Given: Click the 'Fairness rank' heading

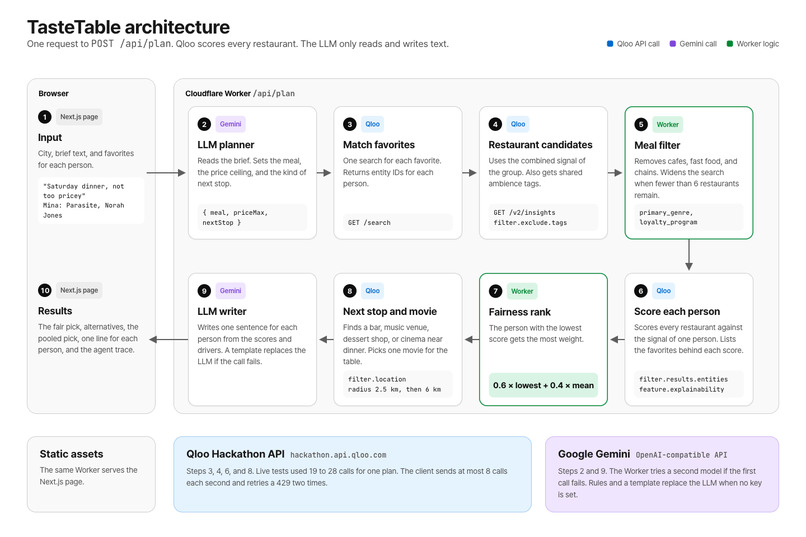Looking at the screenshot, I should pyautogui.click(x=519, y=312).
